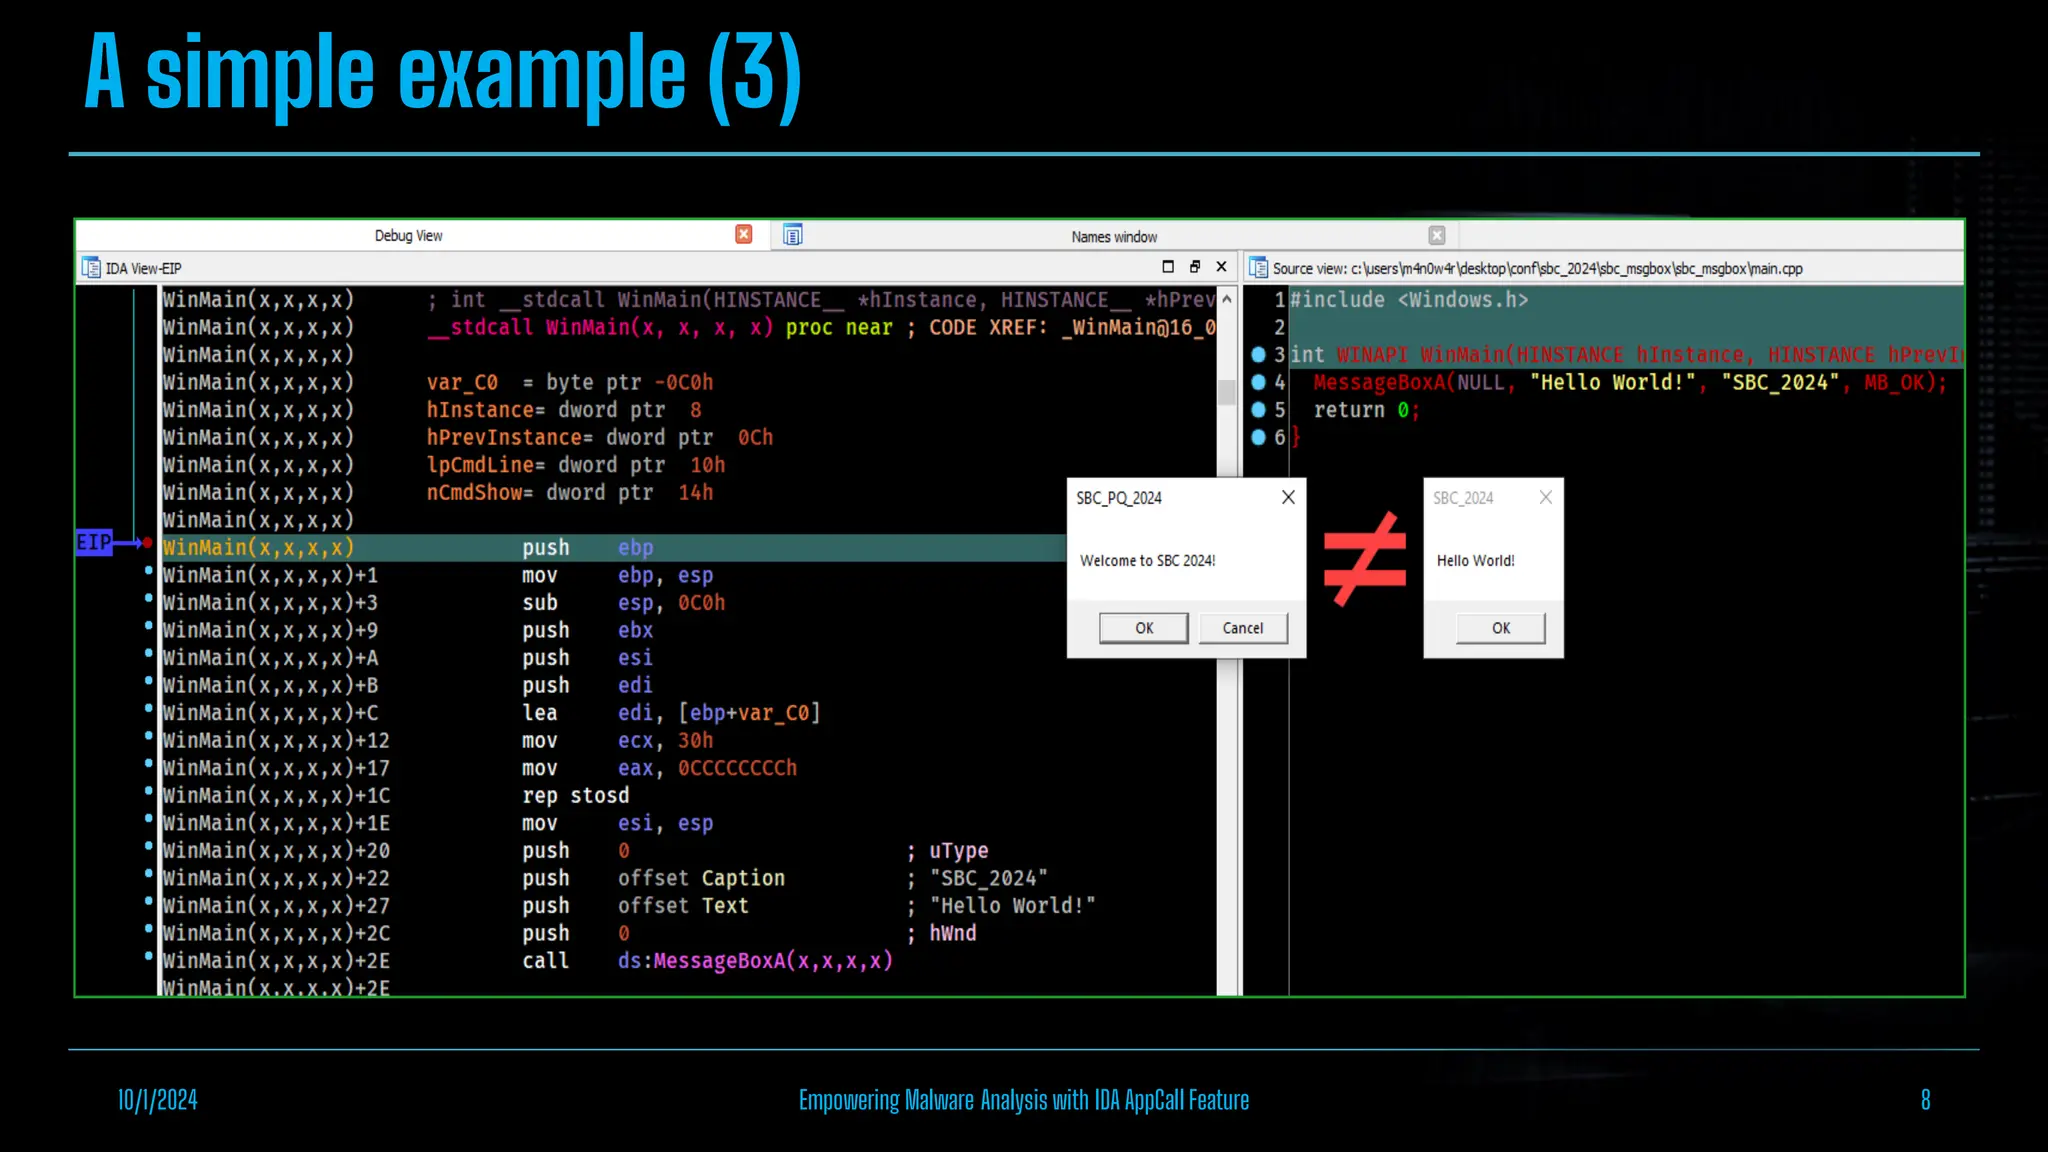This screenshot has height=1152, width=2048.
Task: Toggle breakpoint dot on source line 3
Action: pos(1258,354)
